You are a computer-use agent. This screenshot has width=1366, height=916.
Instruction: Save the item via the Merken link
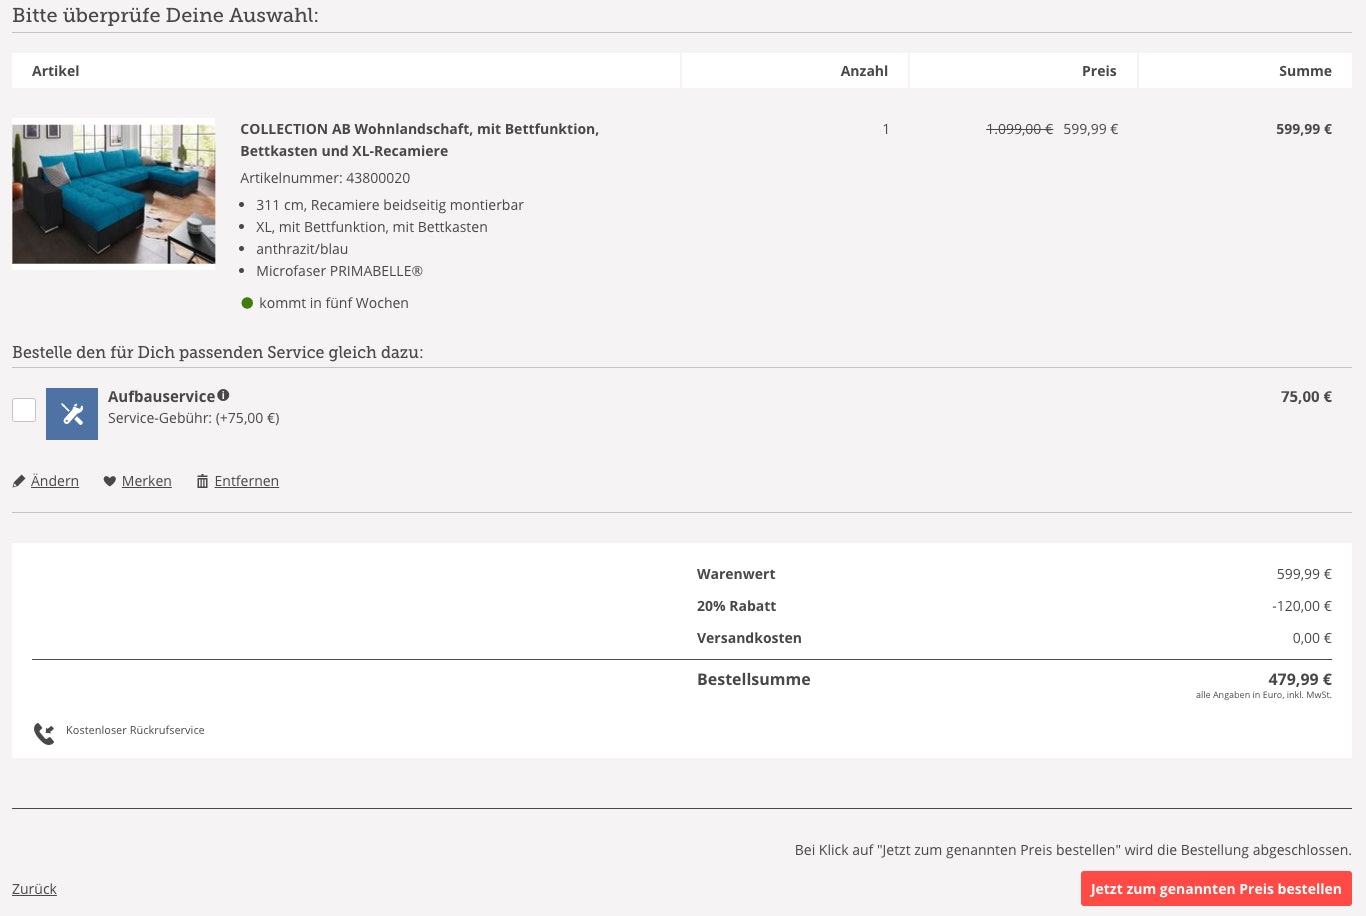click(147, 481)
